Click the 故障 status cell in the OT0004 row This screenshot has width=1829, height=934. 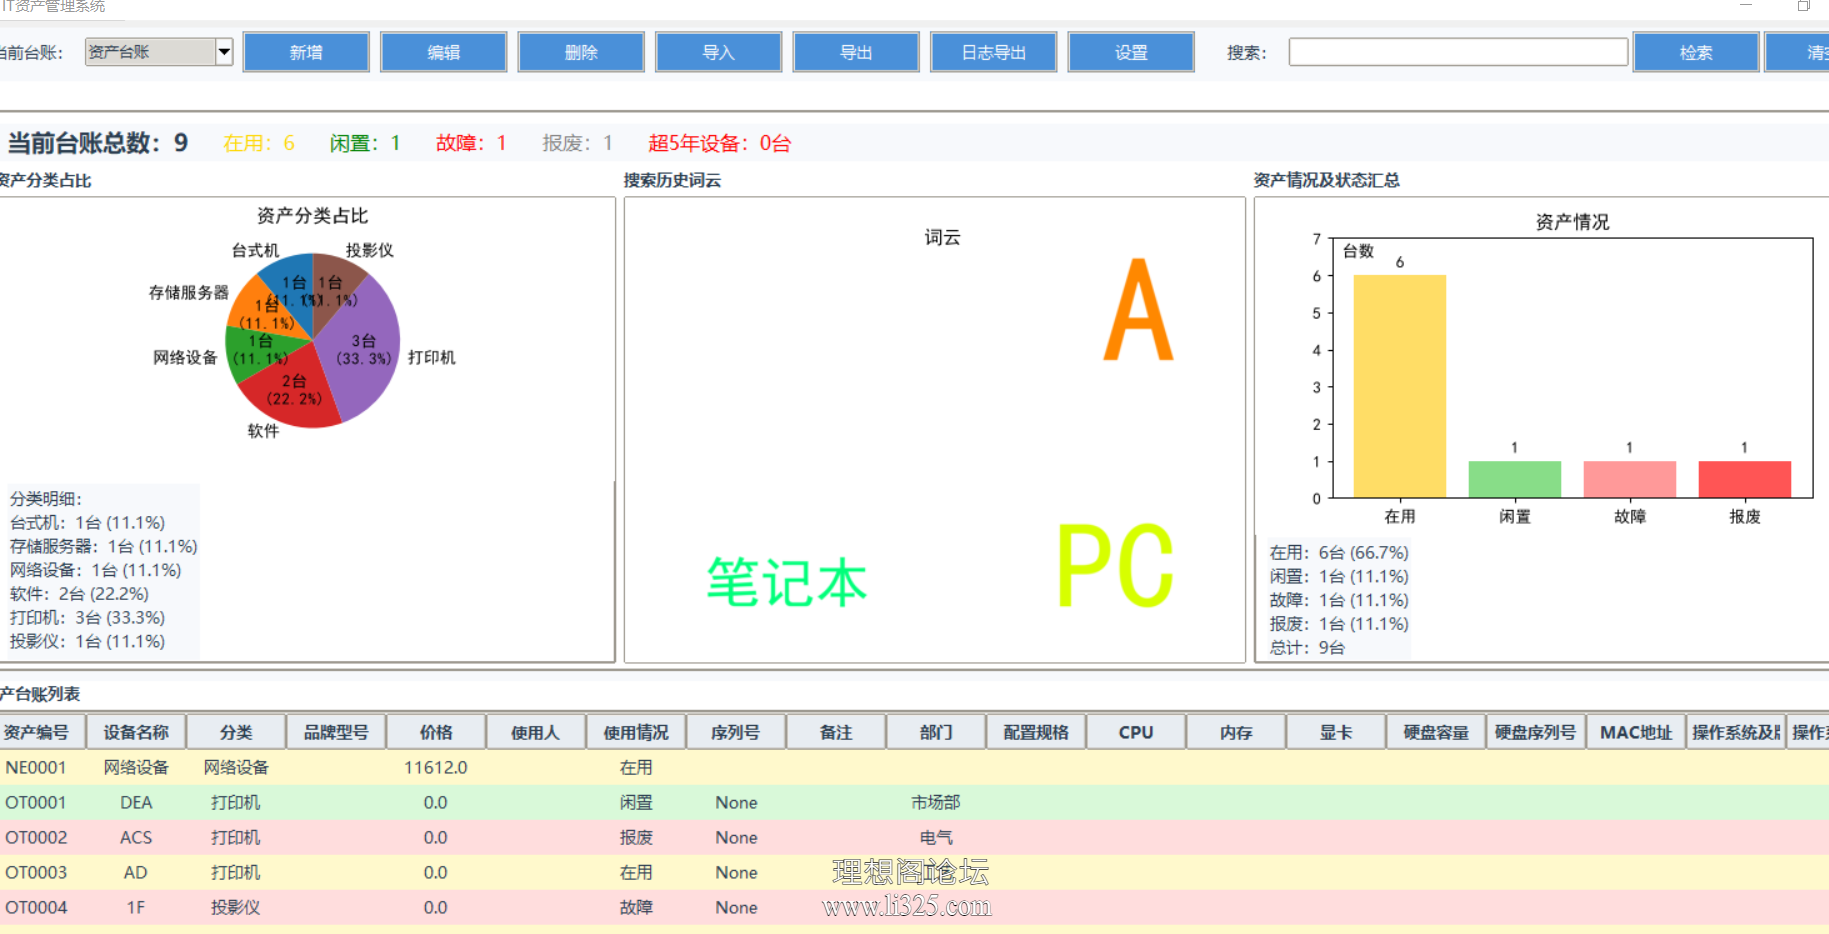click(x=636, y=907)
